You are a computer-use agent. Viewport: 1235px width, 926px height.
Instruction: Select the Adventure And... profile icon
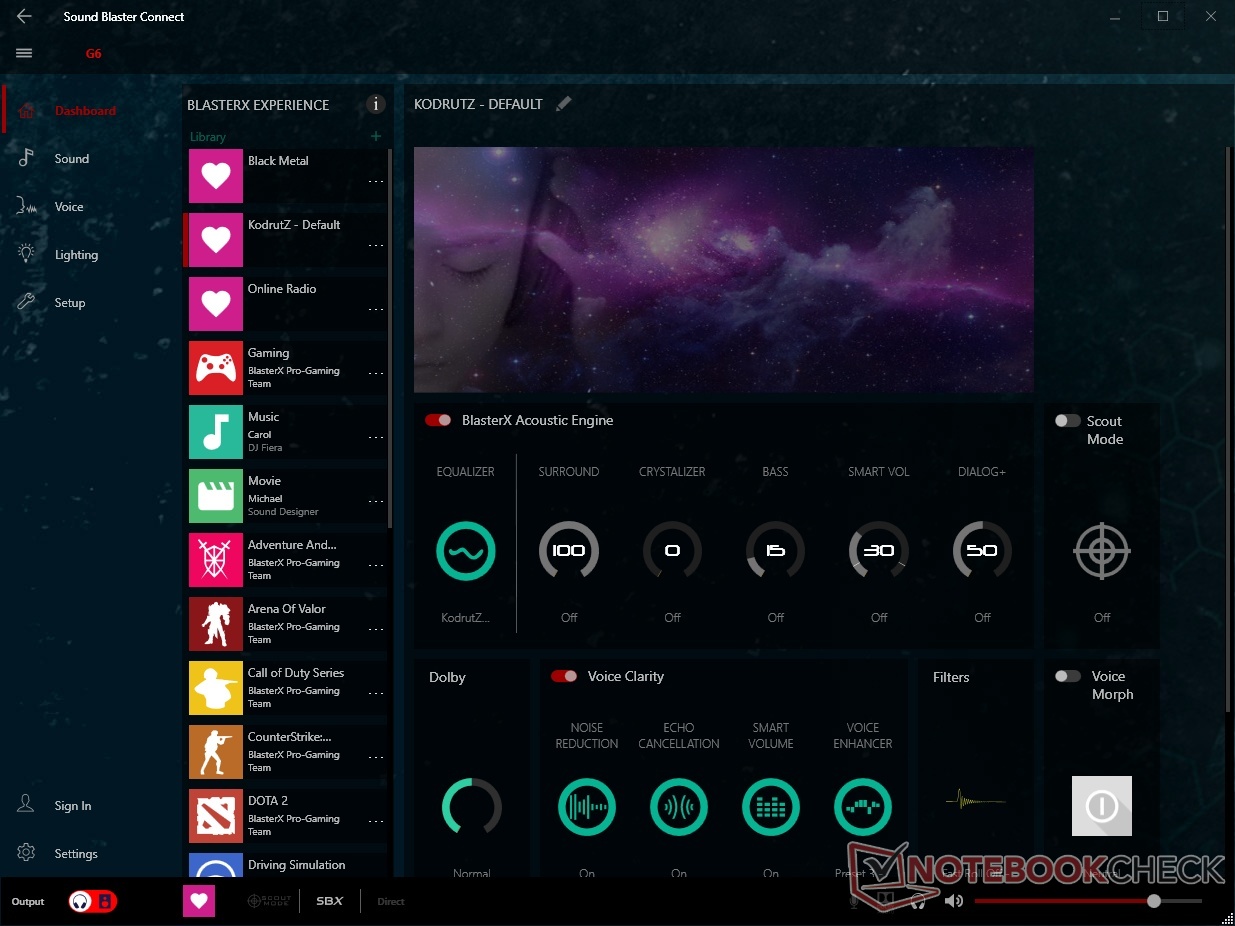pos(216,560)
